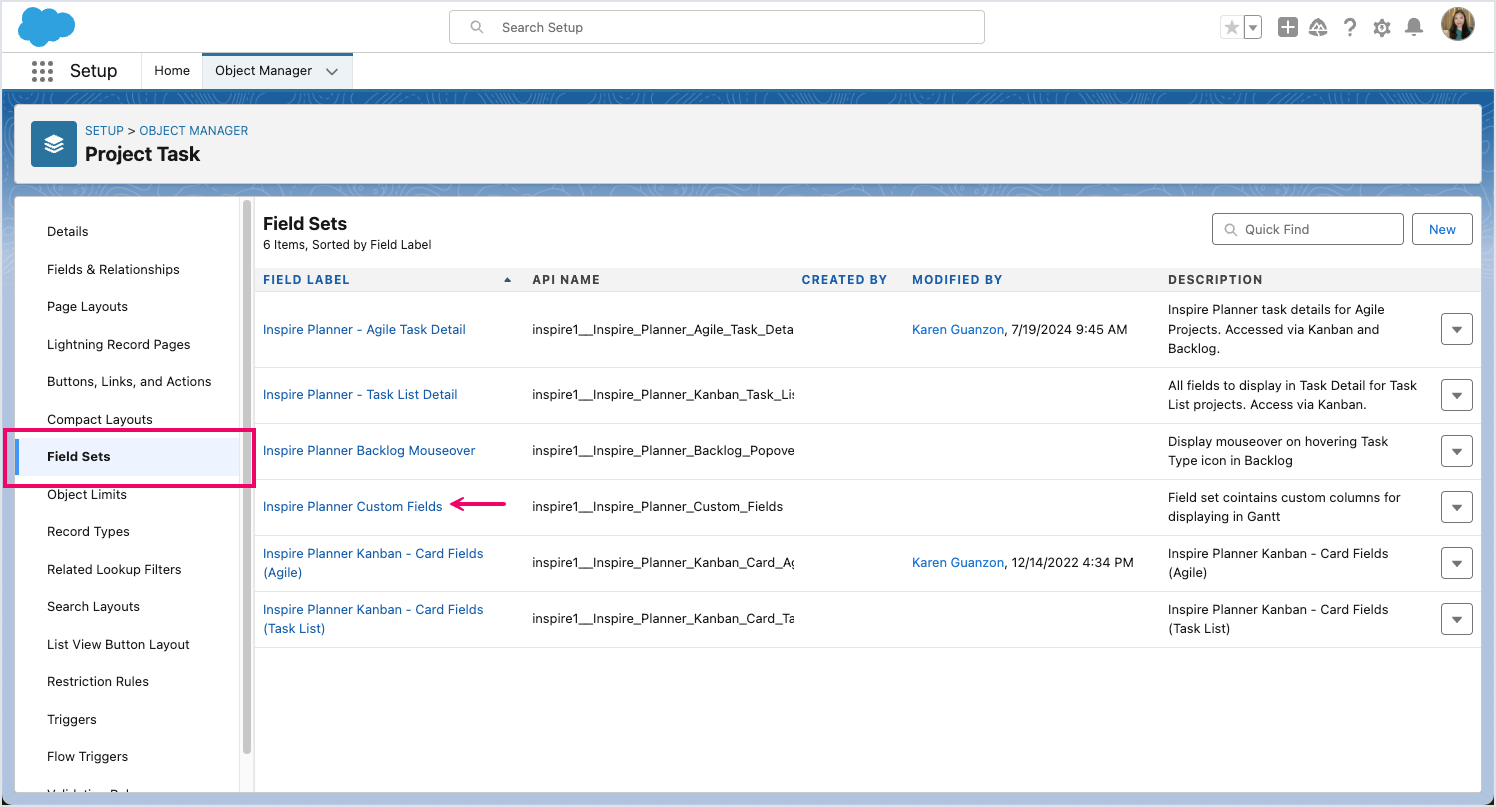Select Flow Triggers in the sidebar
This screenshot has width=1496, height=807.
pos(87,756)
